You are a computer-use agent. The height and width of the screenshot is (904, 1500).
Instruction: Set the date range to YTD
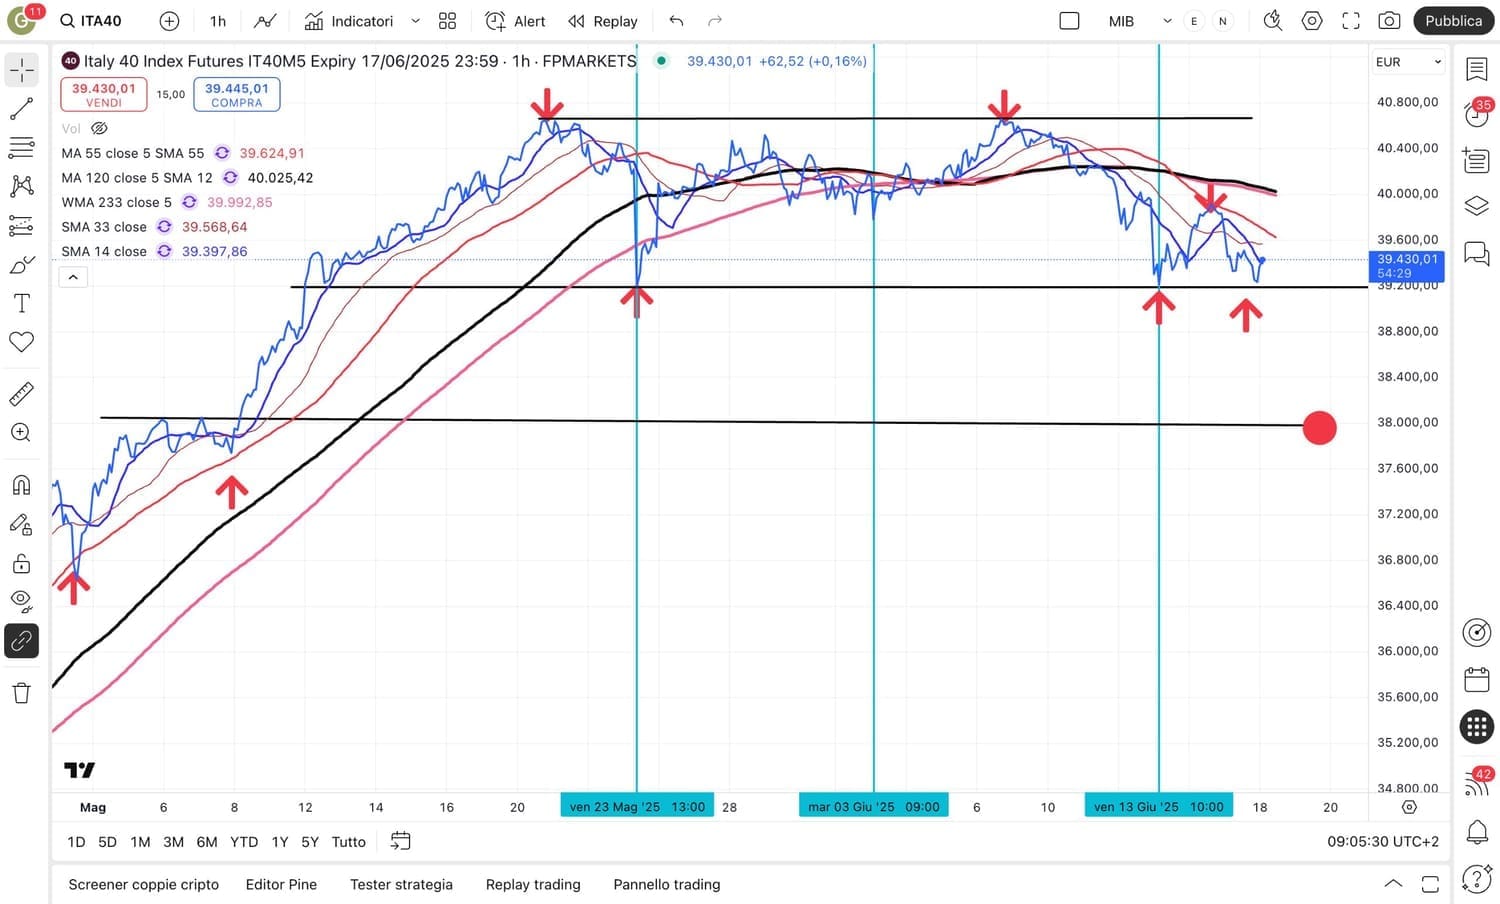pos(244,842)
